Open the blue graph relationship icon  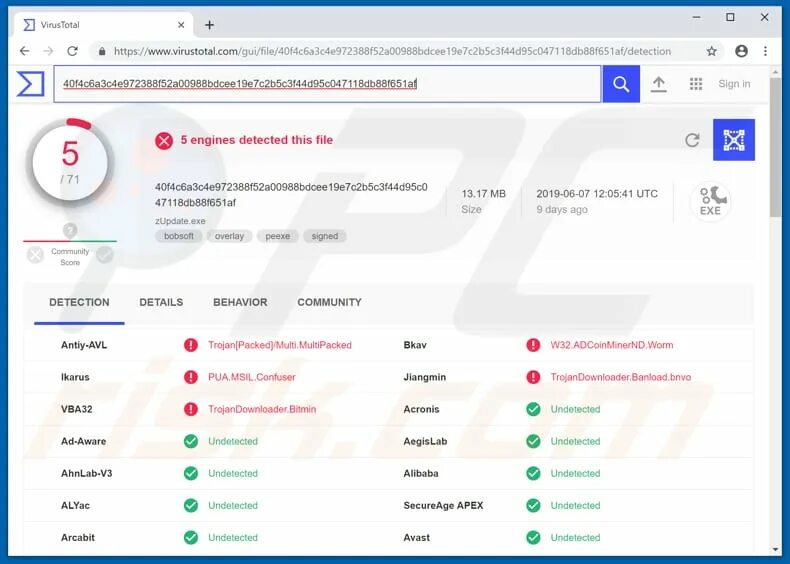[x=734, y=140]
